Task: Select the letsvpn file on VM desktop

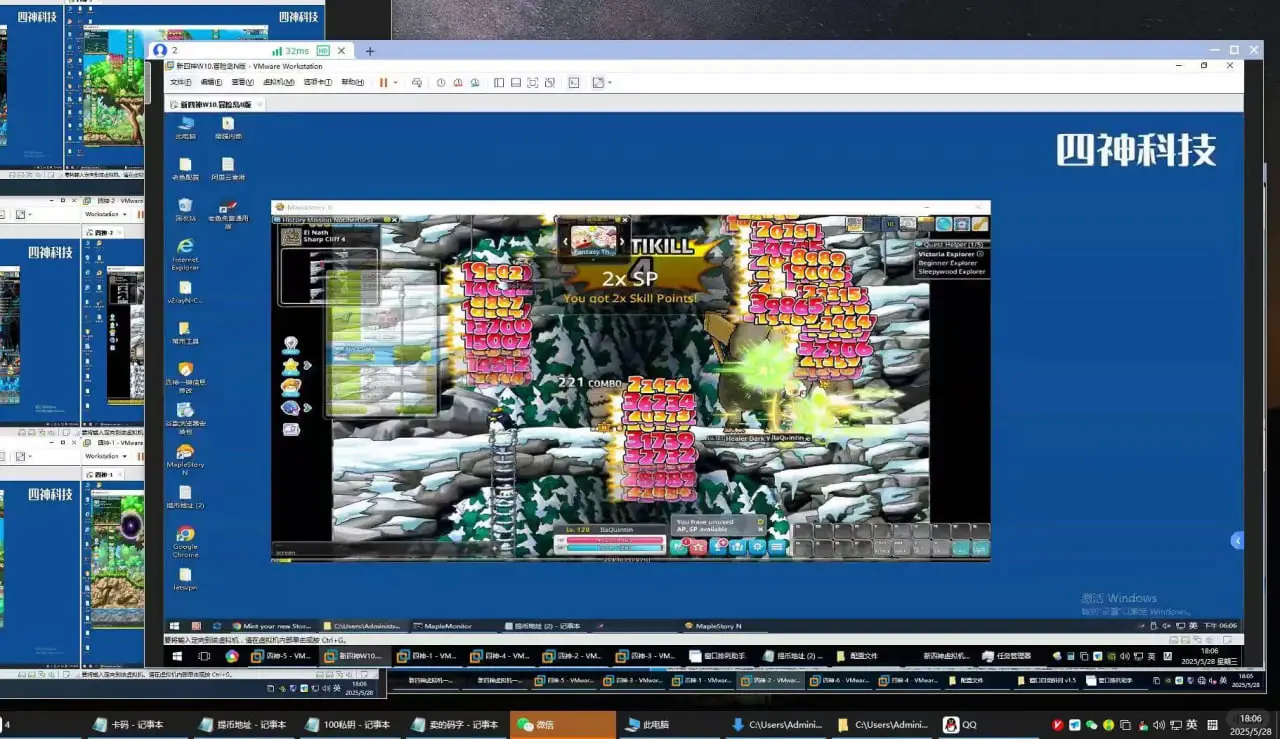Action: 185,578
